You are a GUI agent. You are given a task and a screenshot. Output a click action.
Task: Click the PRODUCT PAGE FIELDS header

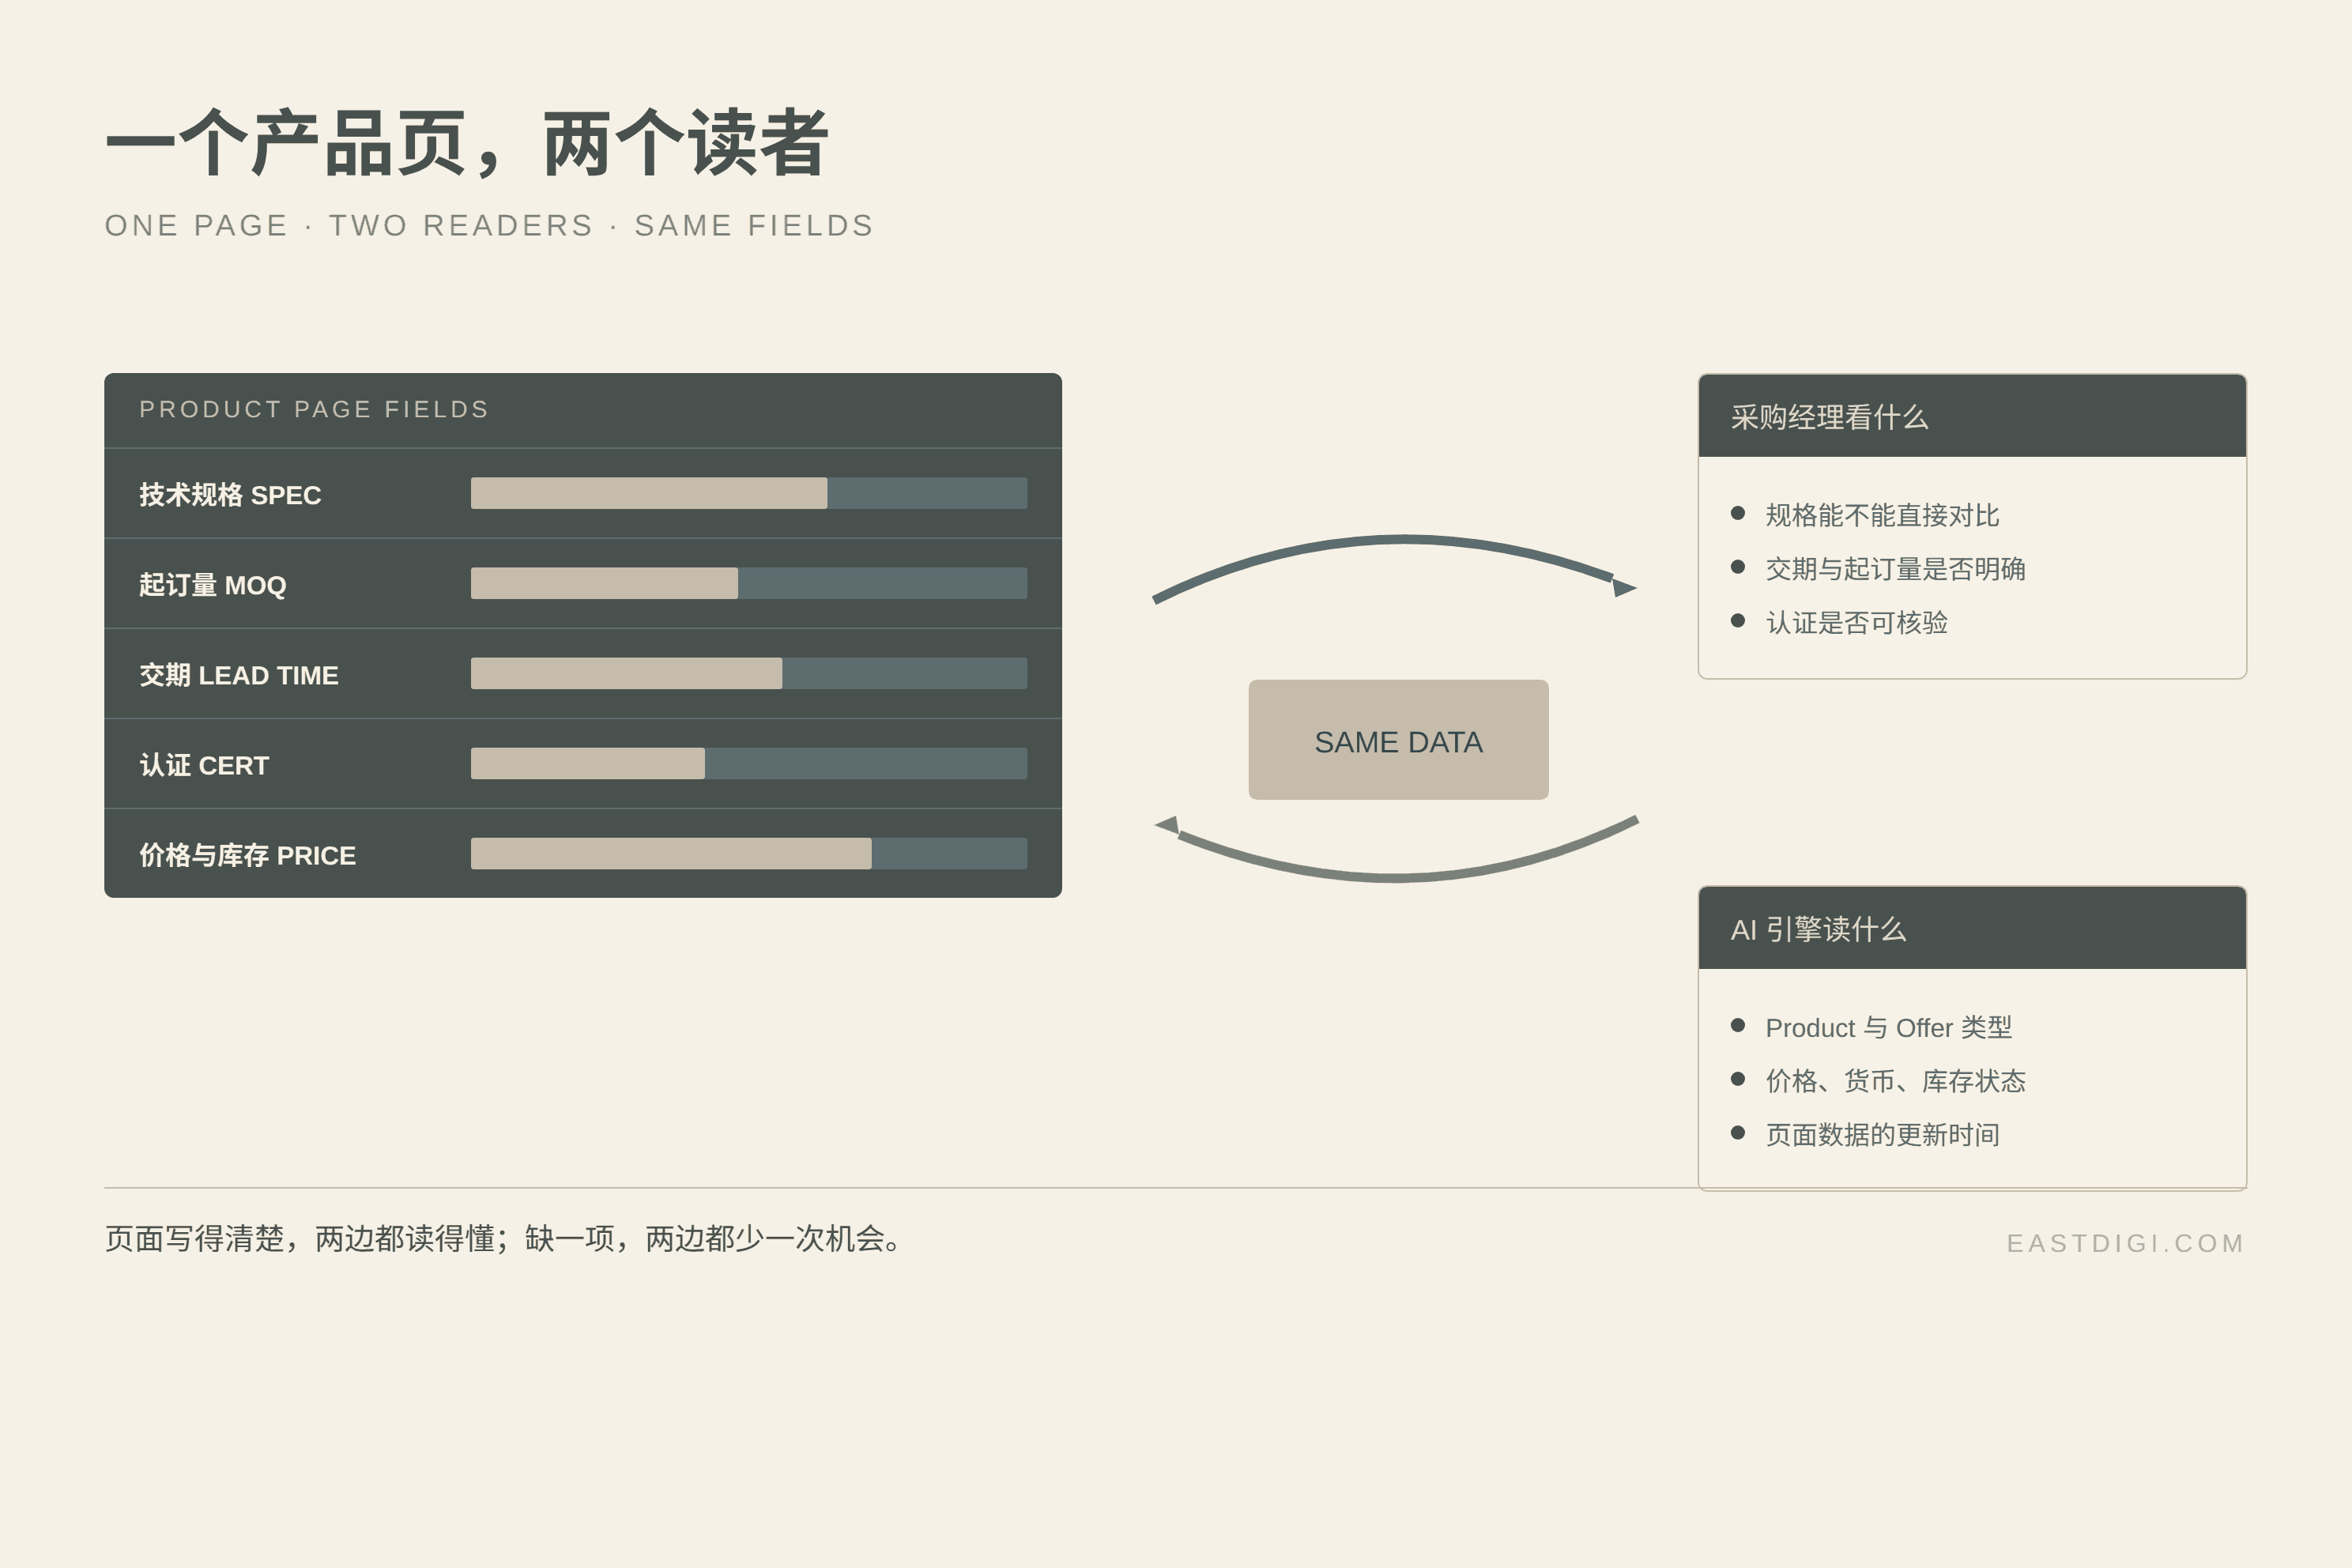click(314, 409)
